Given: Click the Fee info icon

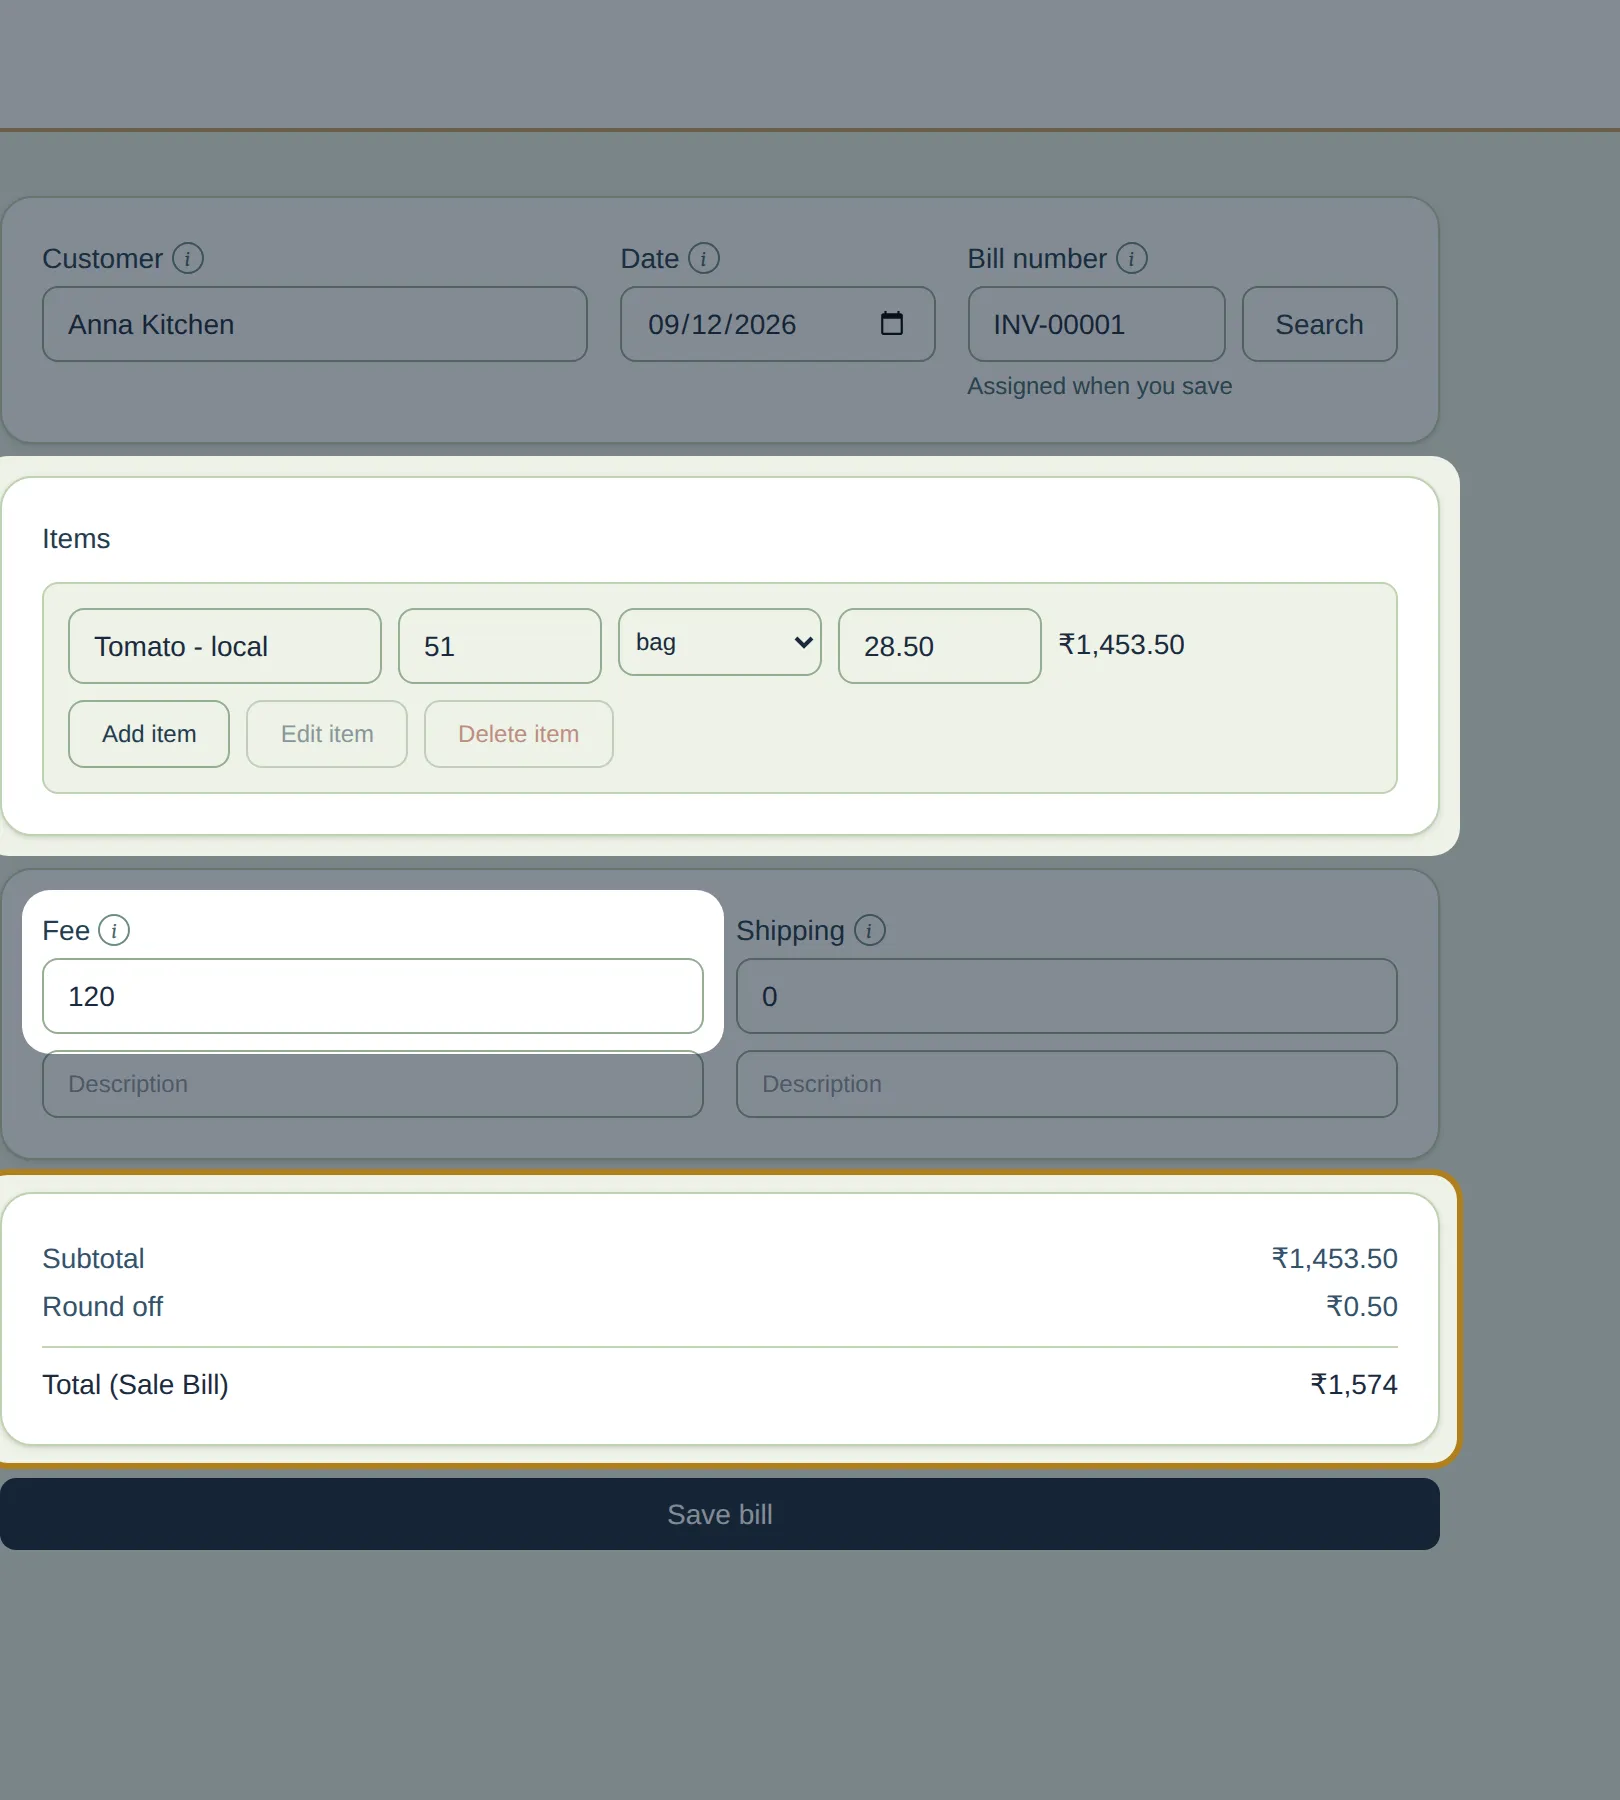Looking at the screenshot, I should (x=114, y=930).
